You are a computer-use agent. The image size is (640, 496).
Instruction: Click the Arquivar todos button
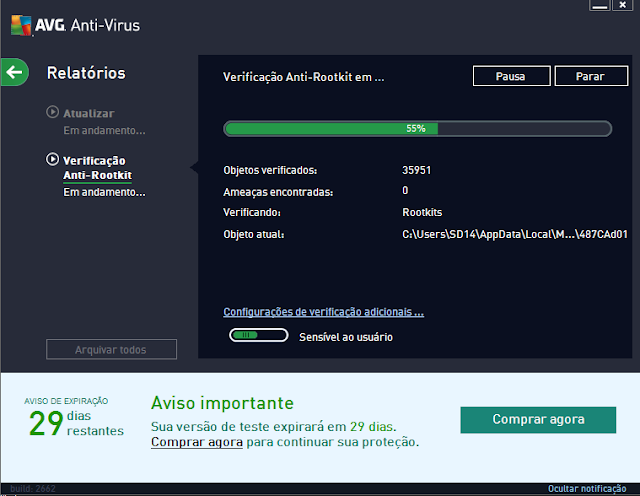click(111, 349)
